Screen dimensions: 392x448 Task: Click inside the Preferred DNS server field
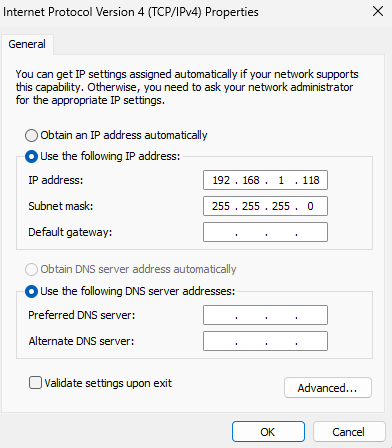(x=265, y=315)
